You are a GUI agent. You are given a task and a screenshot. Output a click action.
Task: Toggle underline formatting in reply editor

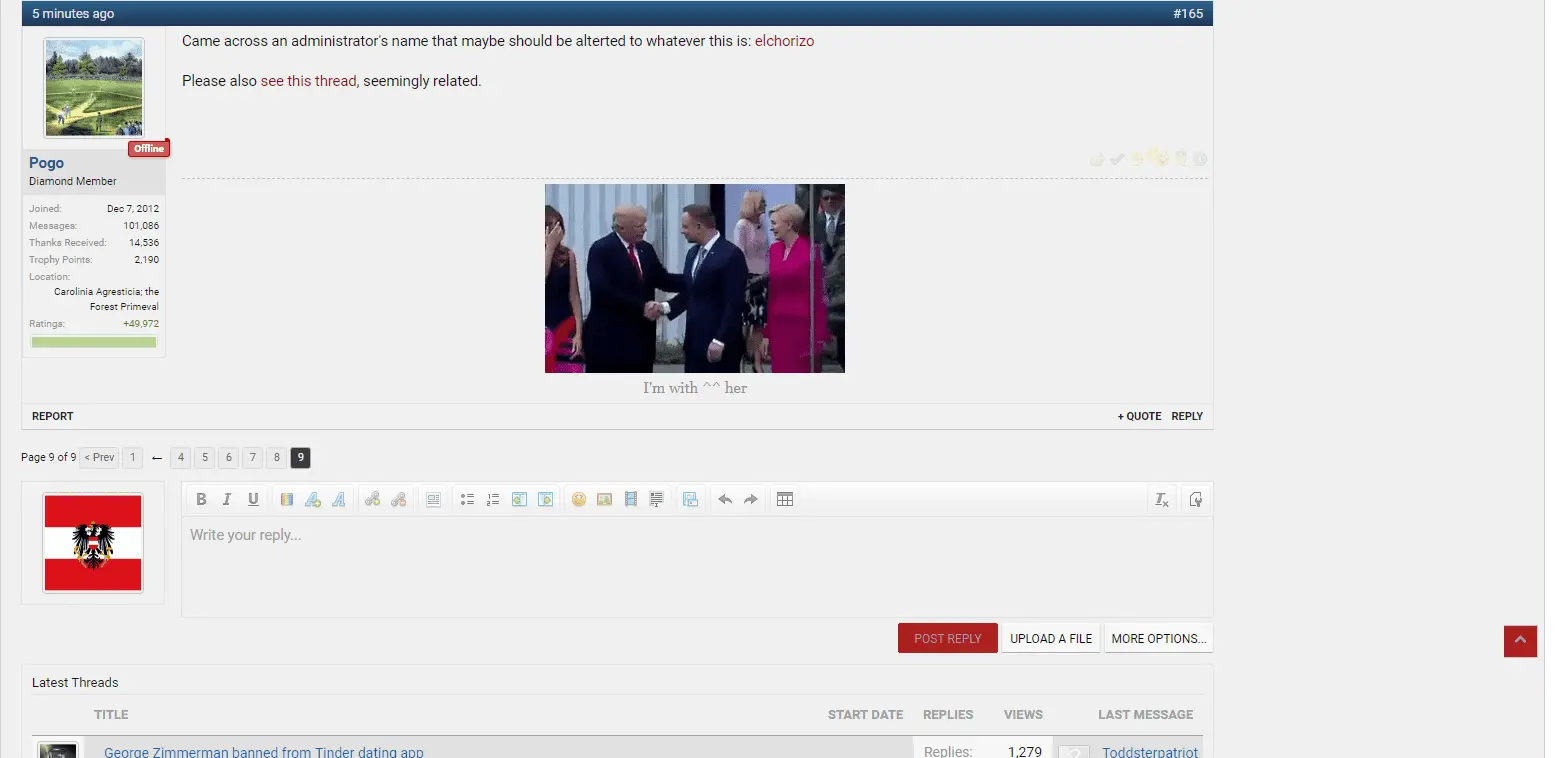click(x=253, y=500)
